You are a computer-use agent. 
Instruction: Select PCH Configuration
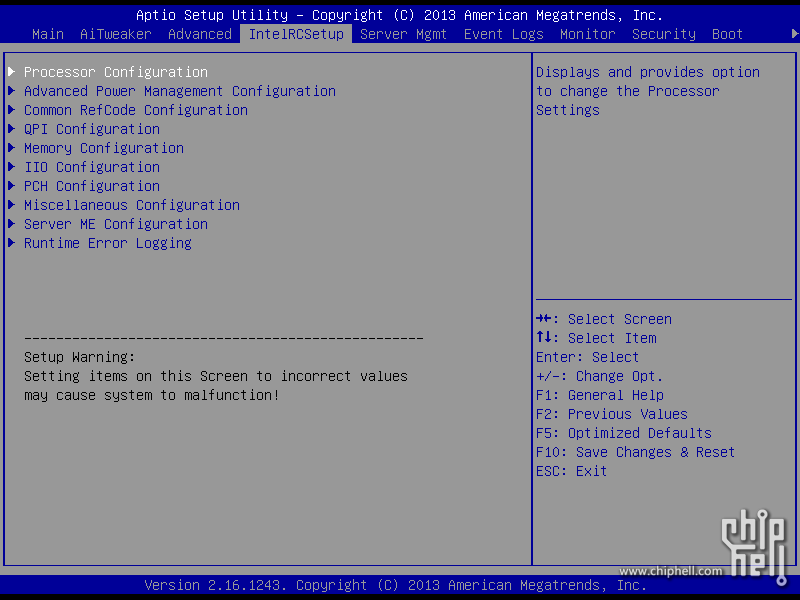(92, 186)
